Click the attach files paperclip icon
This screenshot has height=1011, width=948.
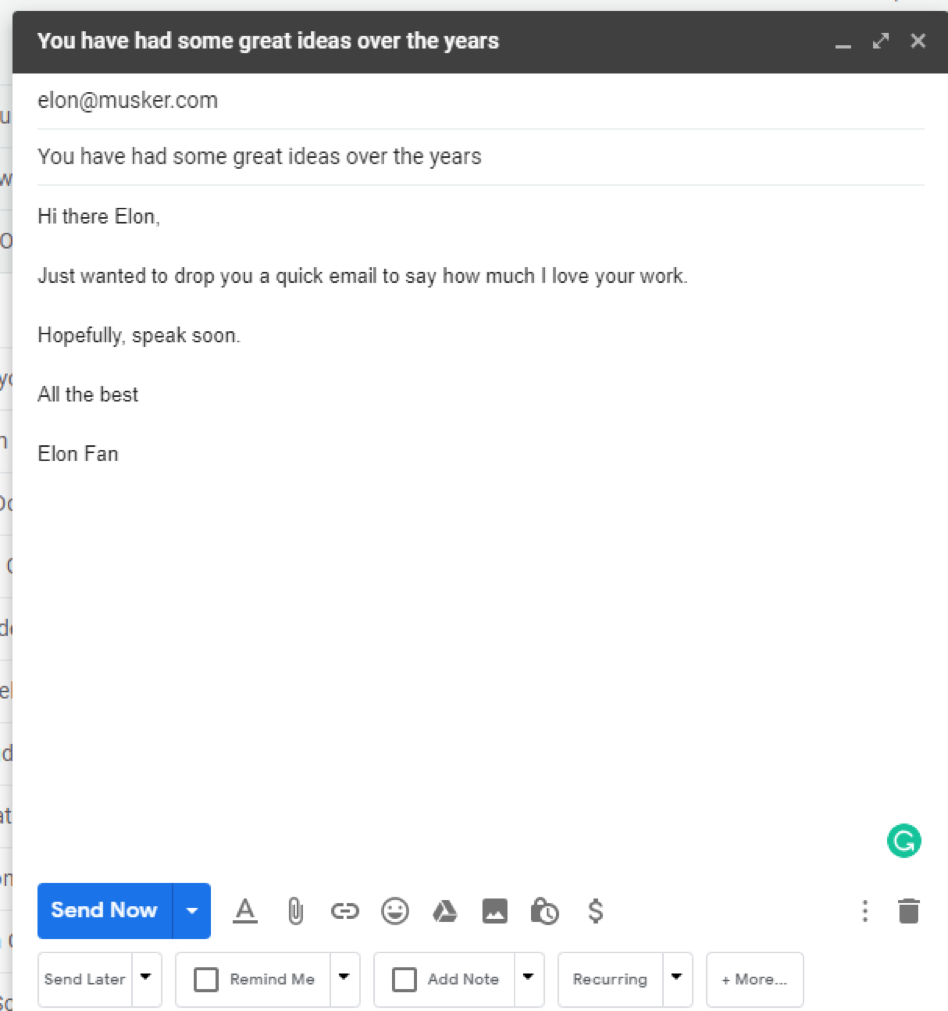tap(295, 911)
